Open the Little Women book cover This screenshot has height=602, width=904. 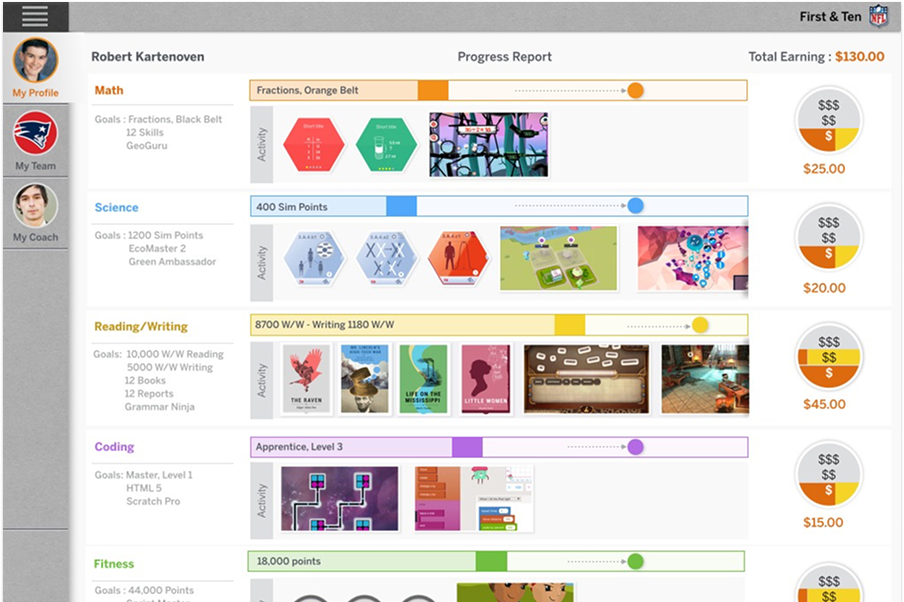(485, 379)
